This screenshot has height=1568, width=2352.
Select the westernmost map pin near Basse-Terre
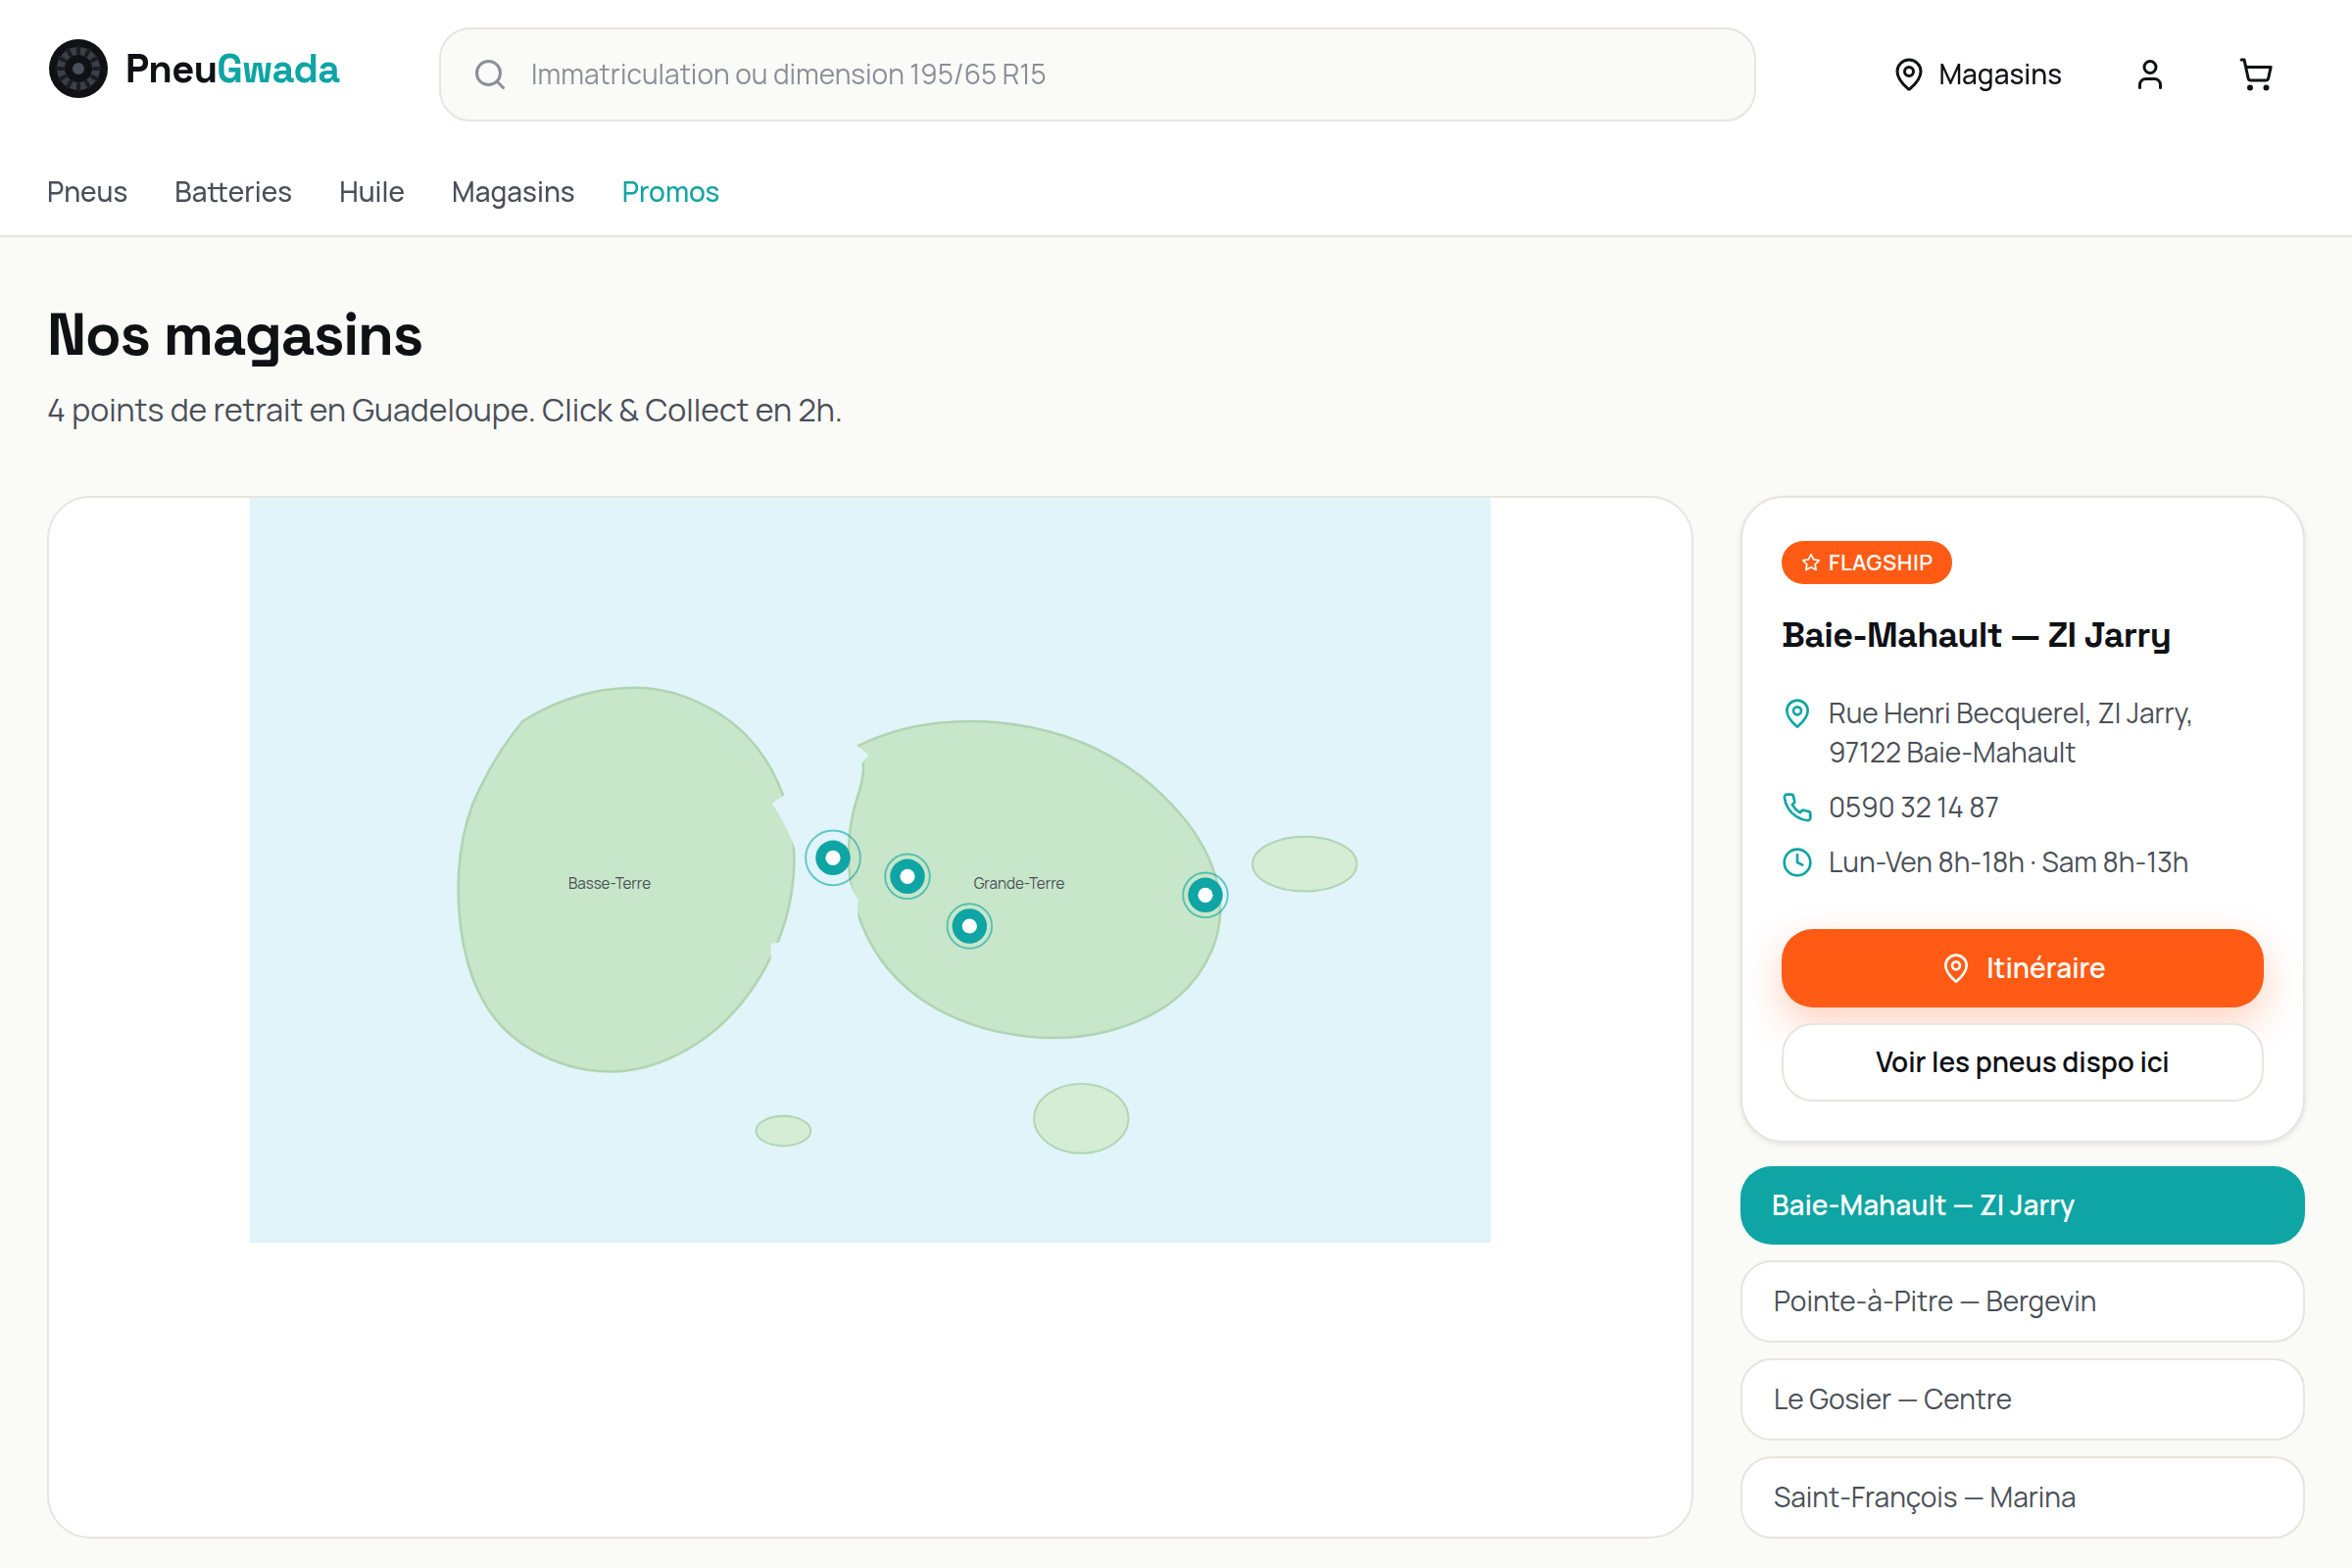coord(832,857)
